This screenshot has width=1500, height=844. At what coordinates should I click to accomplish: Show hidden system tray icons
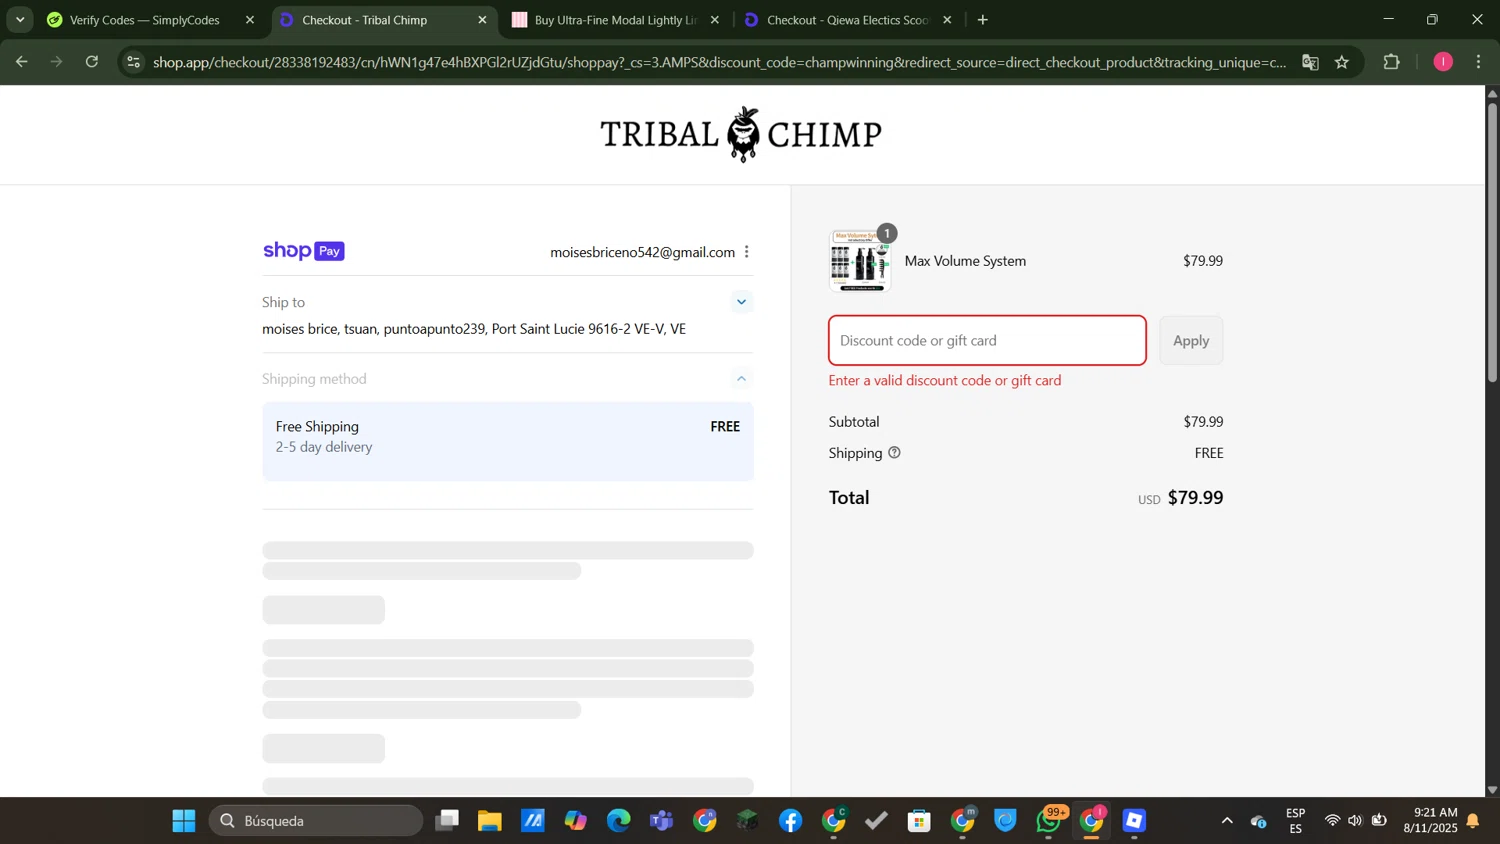pyautogui.click(x=1227, y=821)
